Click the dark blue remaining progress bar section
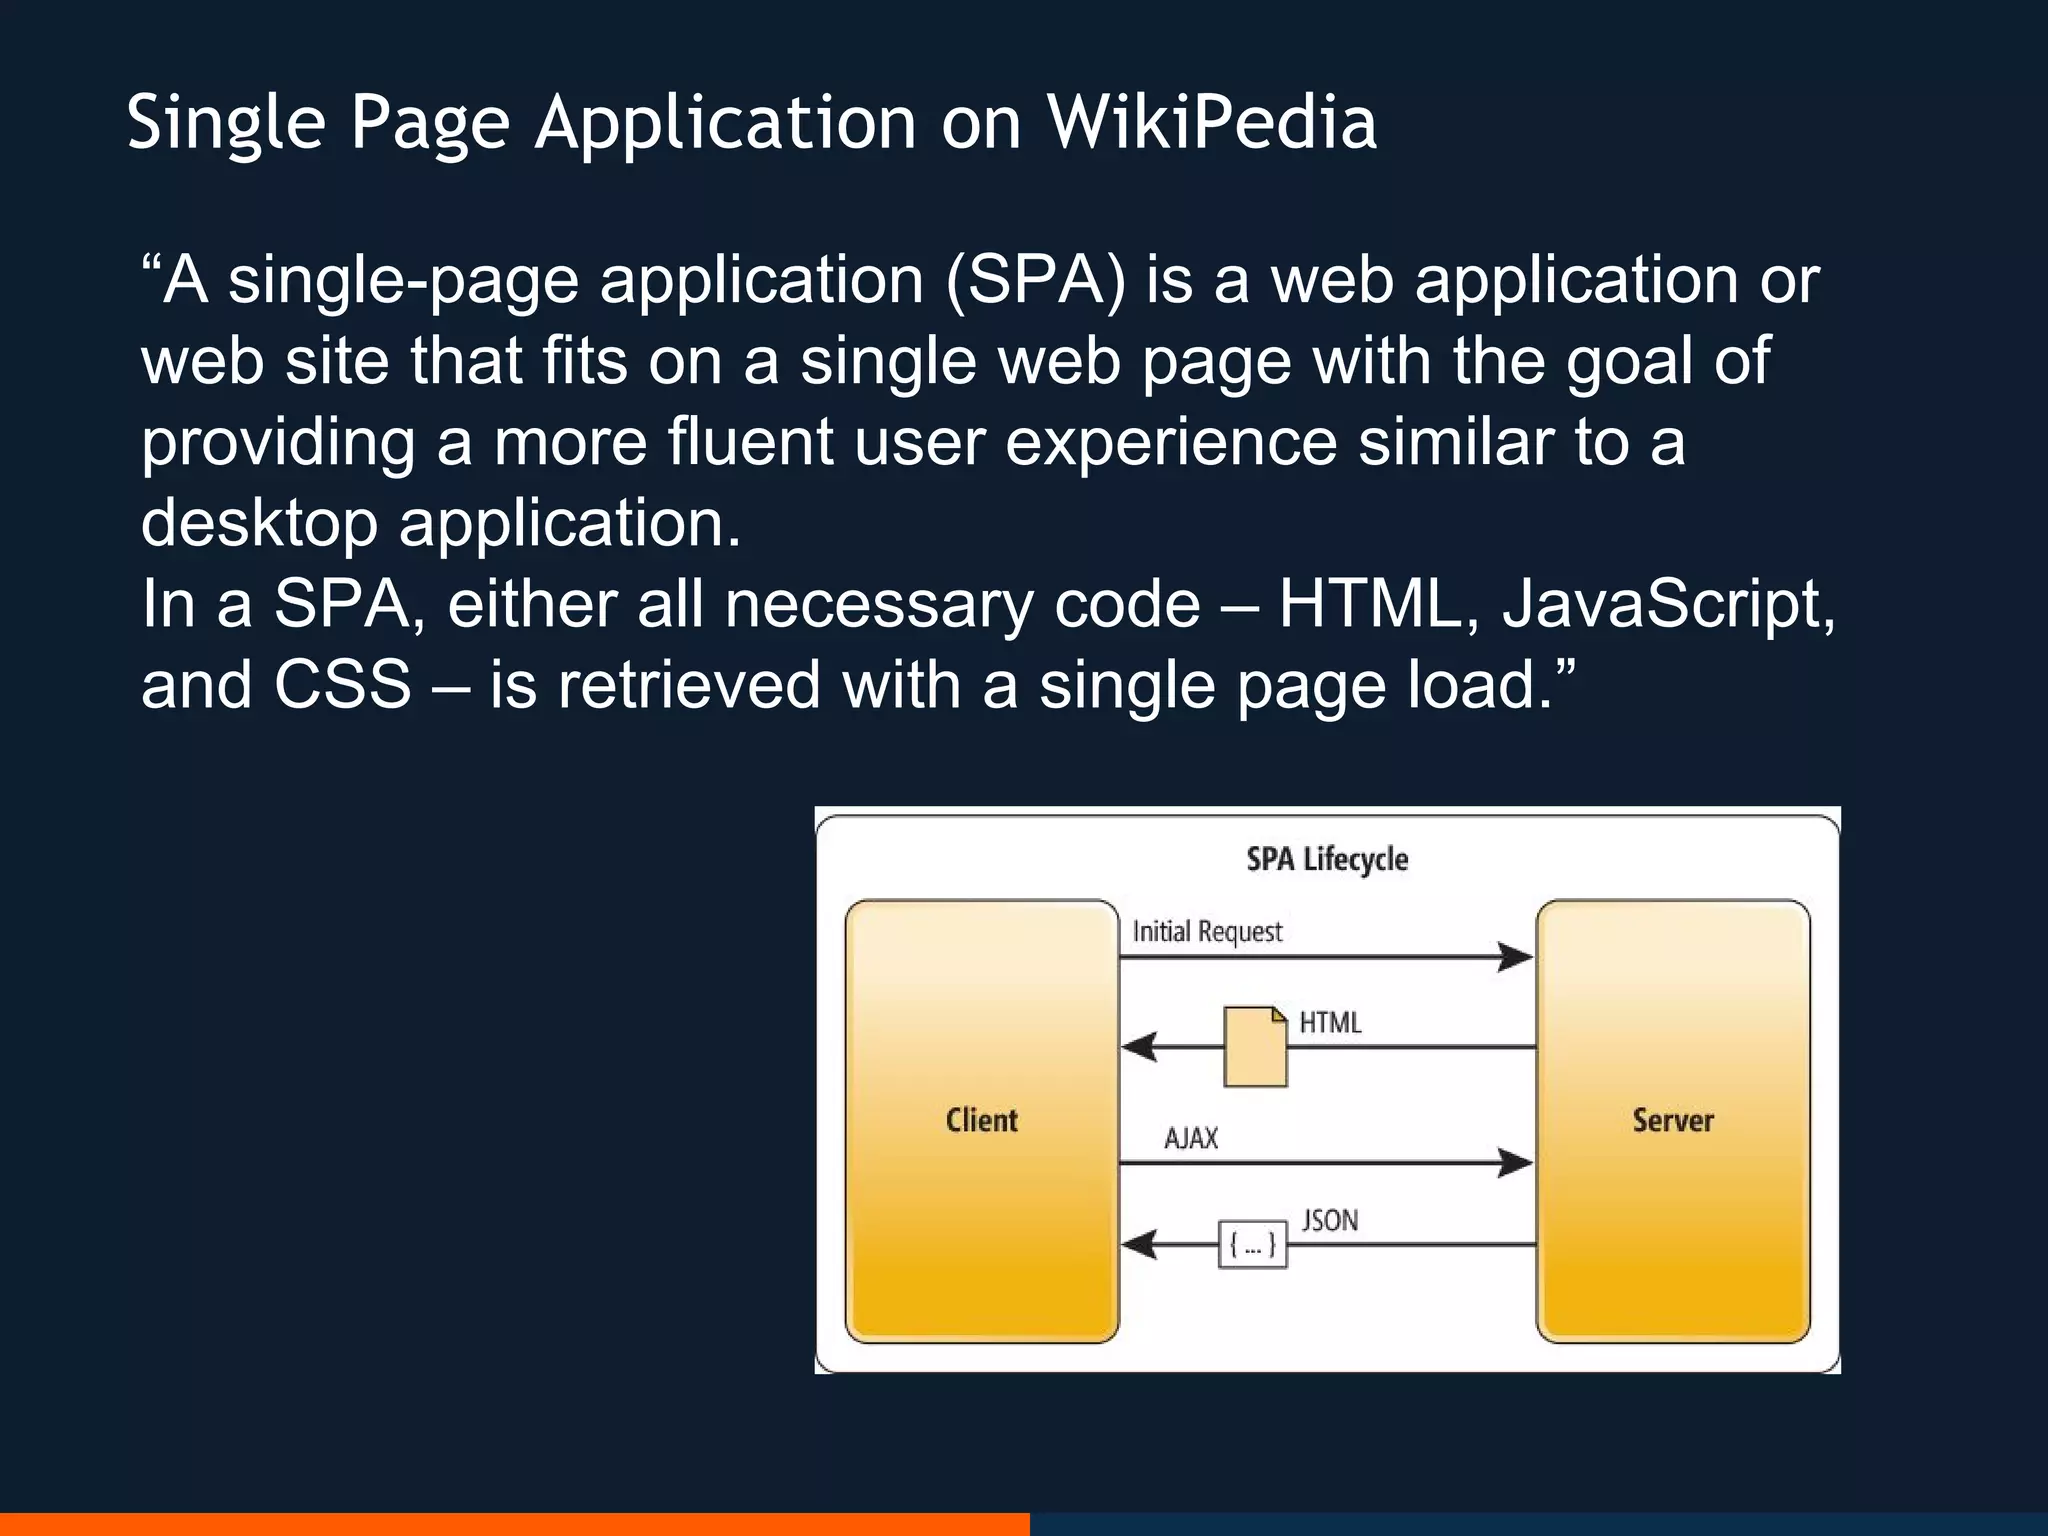This screenshot has height=1536, width=2048. pos(1538,1524)
